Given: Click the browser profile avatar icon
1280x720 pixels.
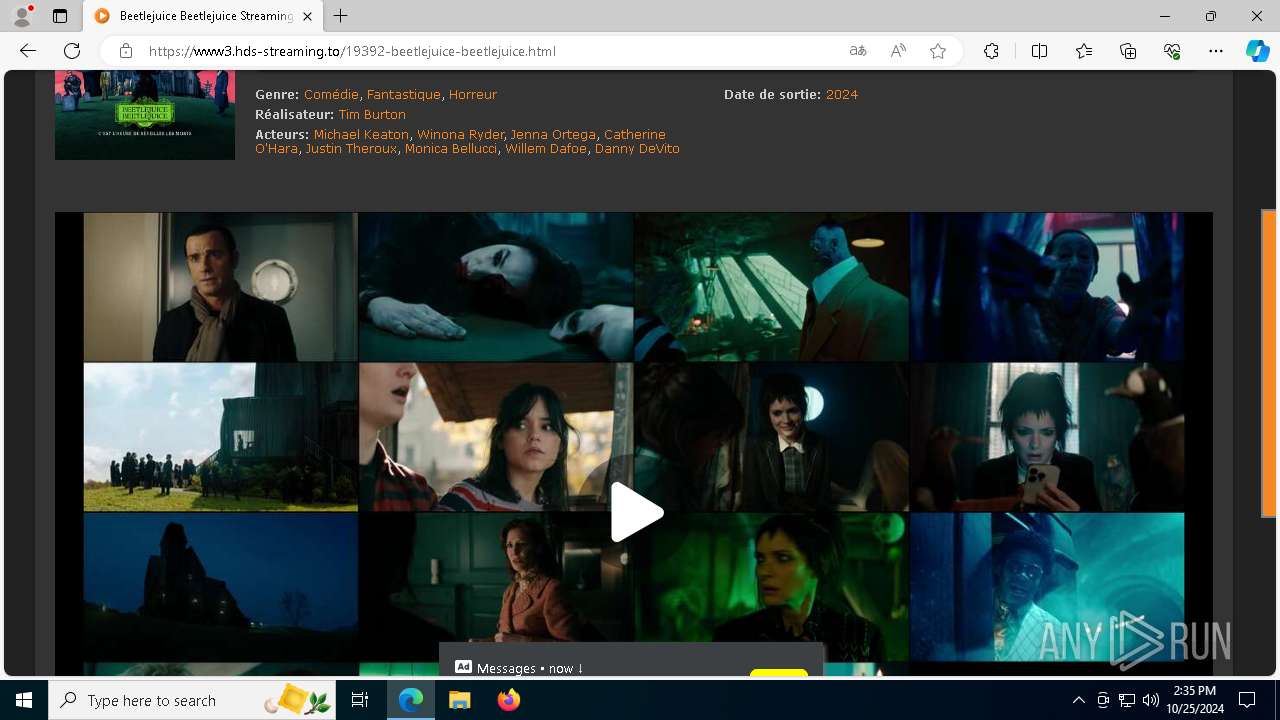Looking at the screenshot, I should coord(21,16).
